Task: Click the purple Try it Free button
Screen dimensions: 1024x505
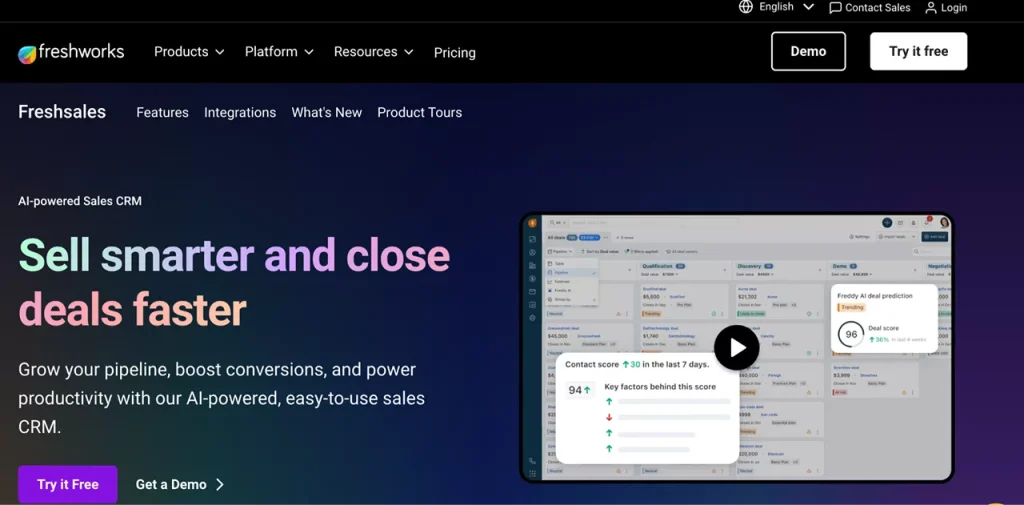Action: pos(67,484)
